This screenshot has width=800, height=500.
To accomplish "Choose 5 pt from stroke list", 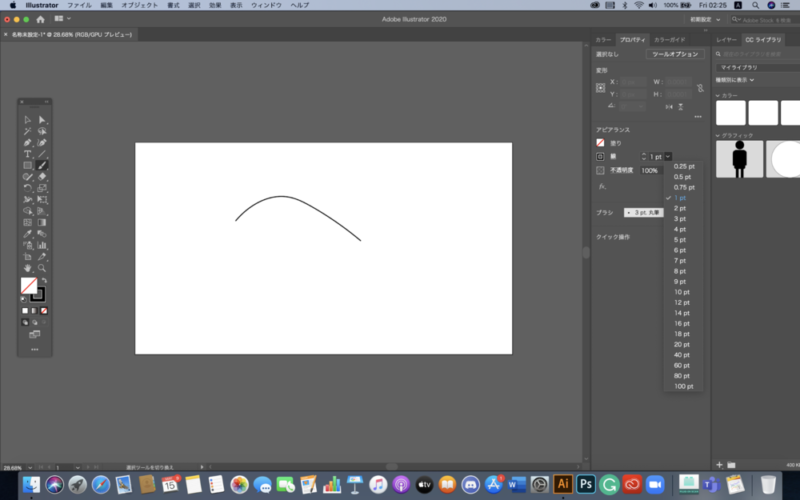I will pos(680,240).
